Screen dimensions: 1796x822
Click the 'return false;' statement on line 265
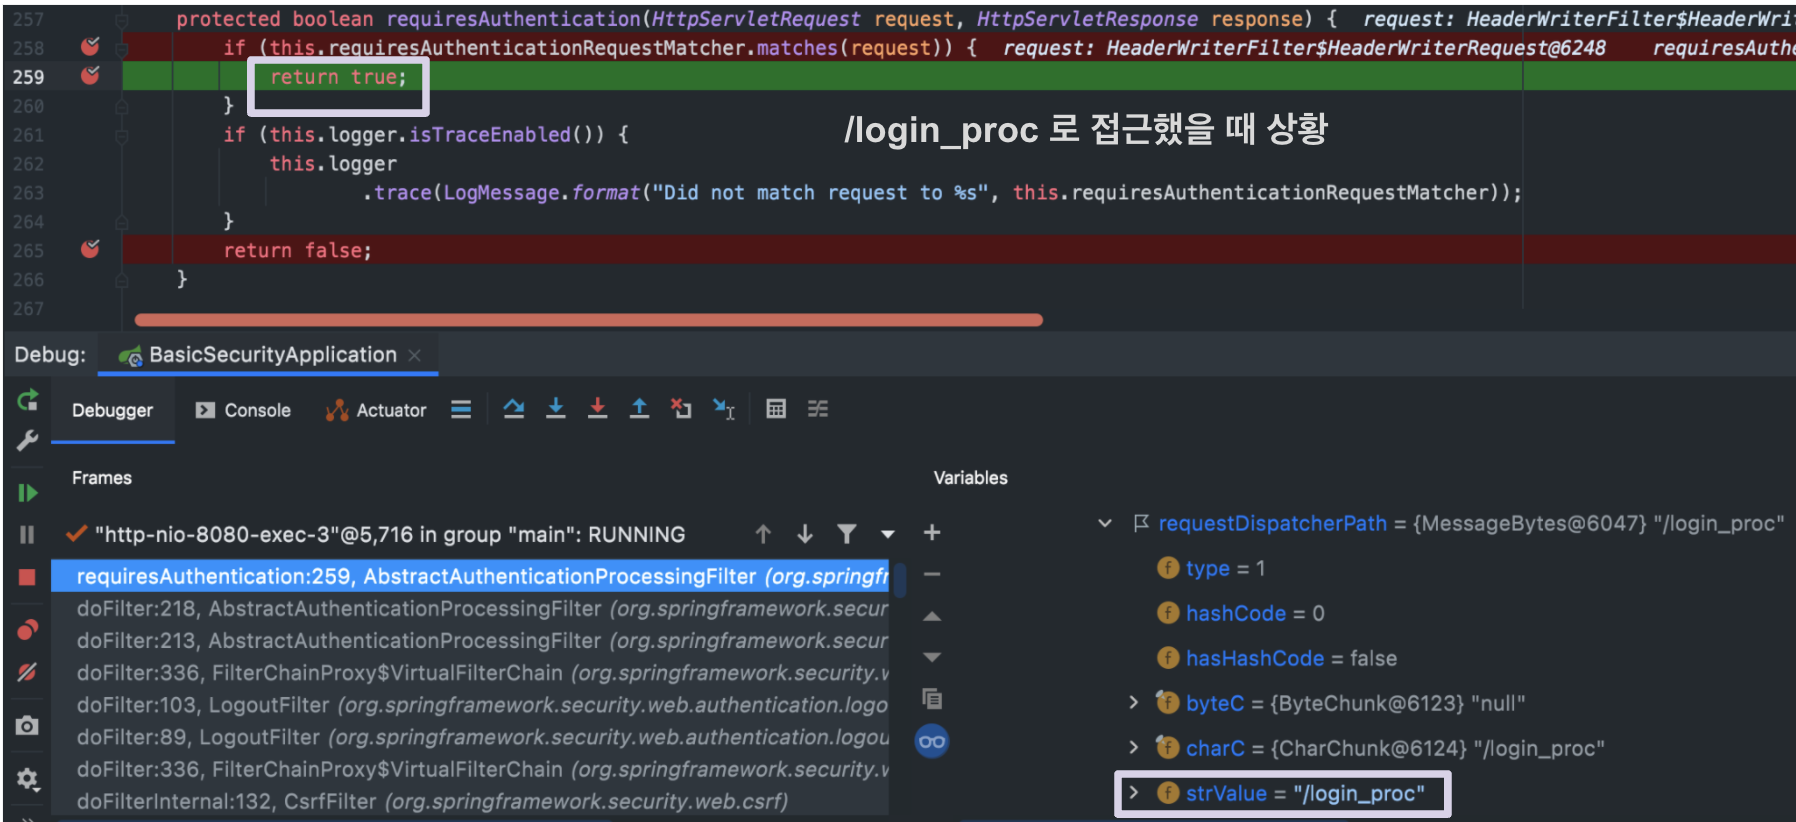297,250
